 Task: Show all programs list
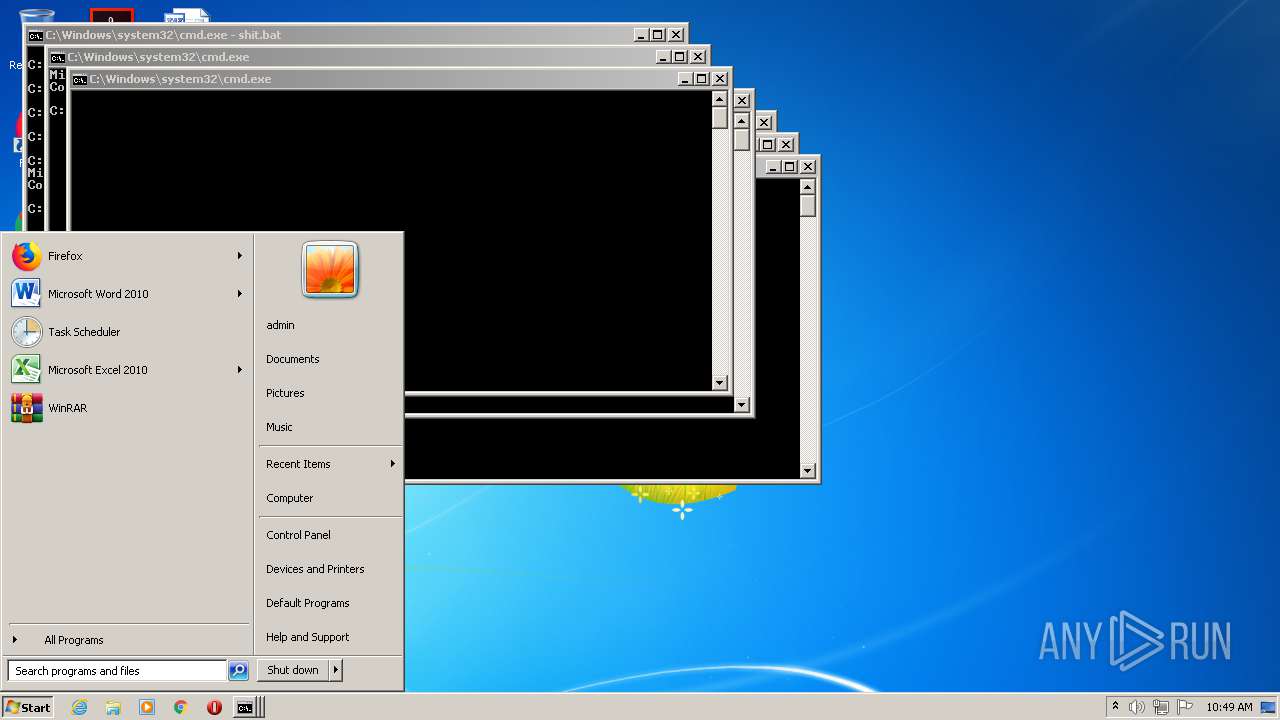[73, 640]
